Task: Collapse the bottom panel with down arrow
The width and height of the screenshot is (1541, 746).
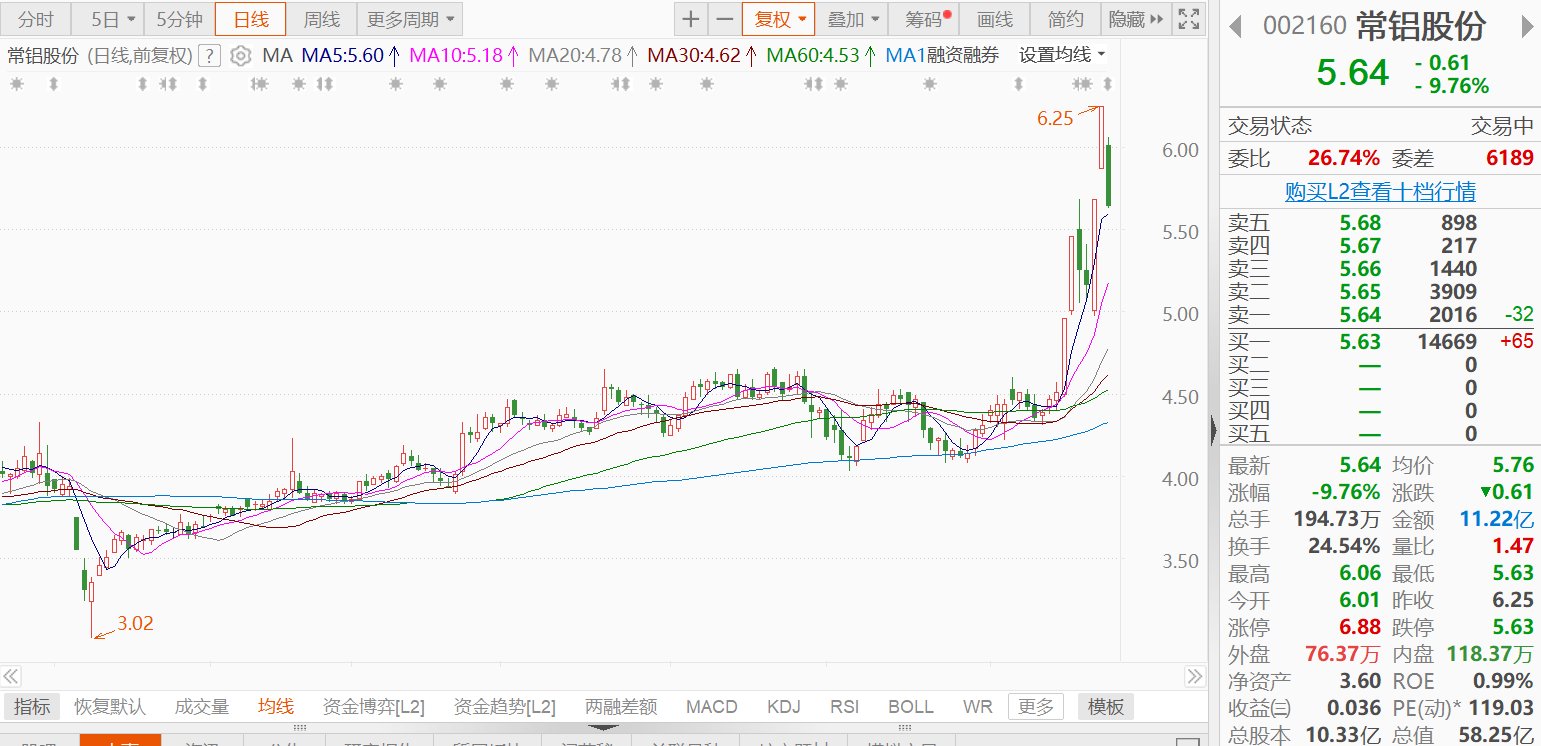Action: [x=605, y=728]
